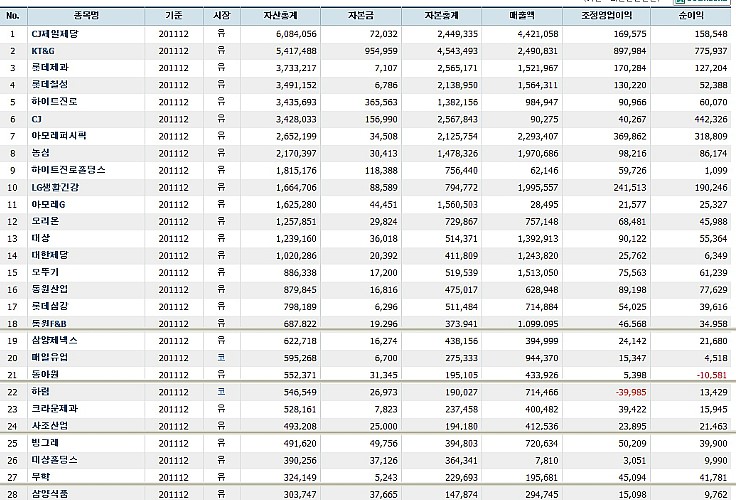Select the sales value 1,513,050 for 오뚜기
The height and width of the screenshot is (500, 736).
point(538,273)
